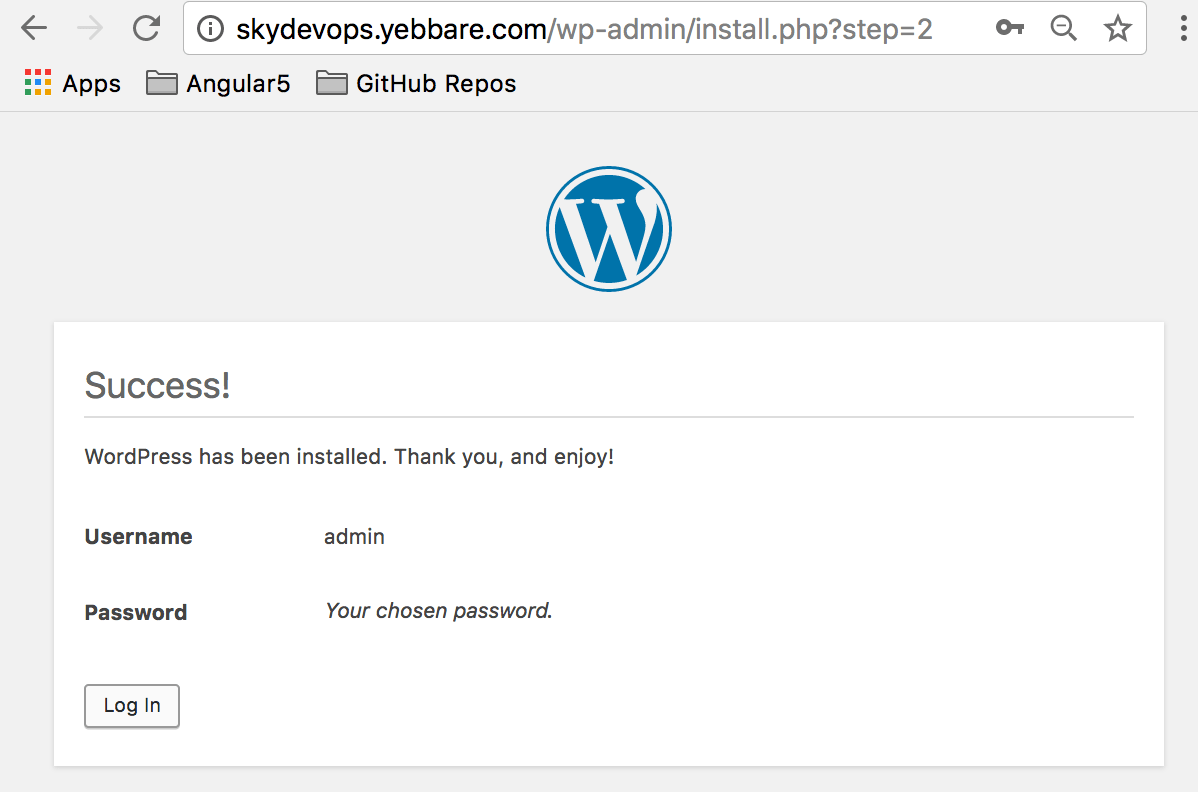
Task: Open the Apps shortcut in bookmarks bar
Action: (x=72, y=83)
